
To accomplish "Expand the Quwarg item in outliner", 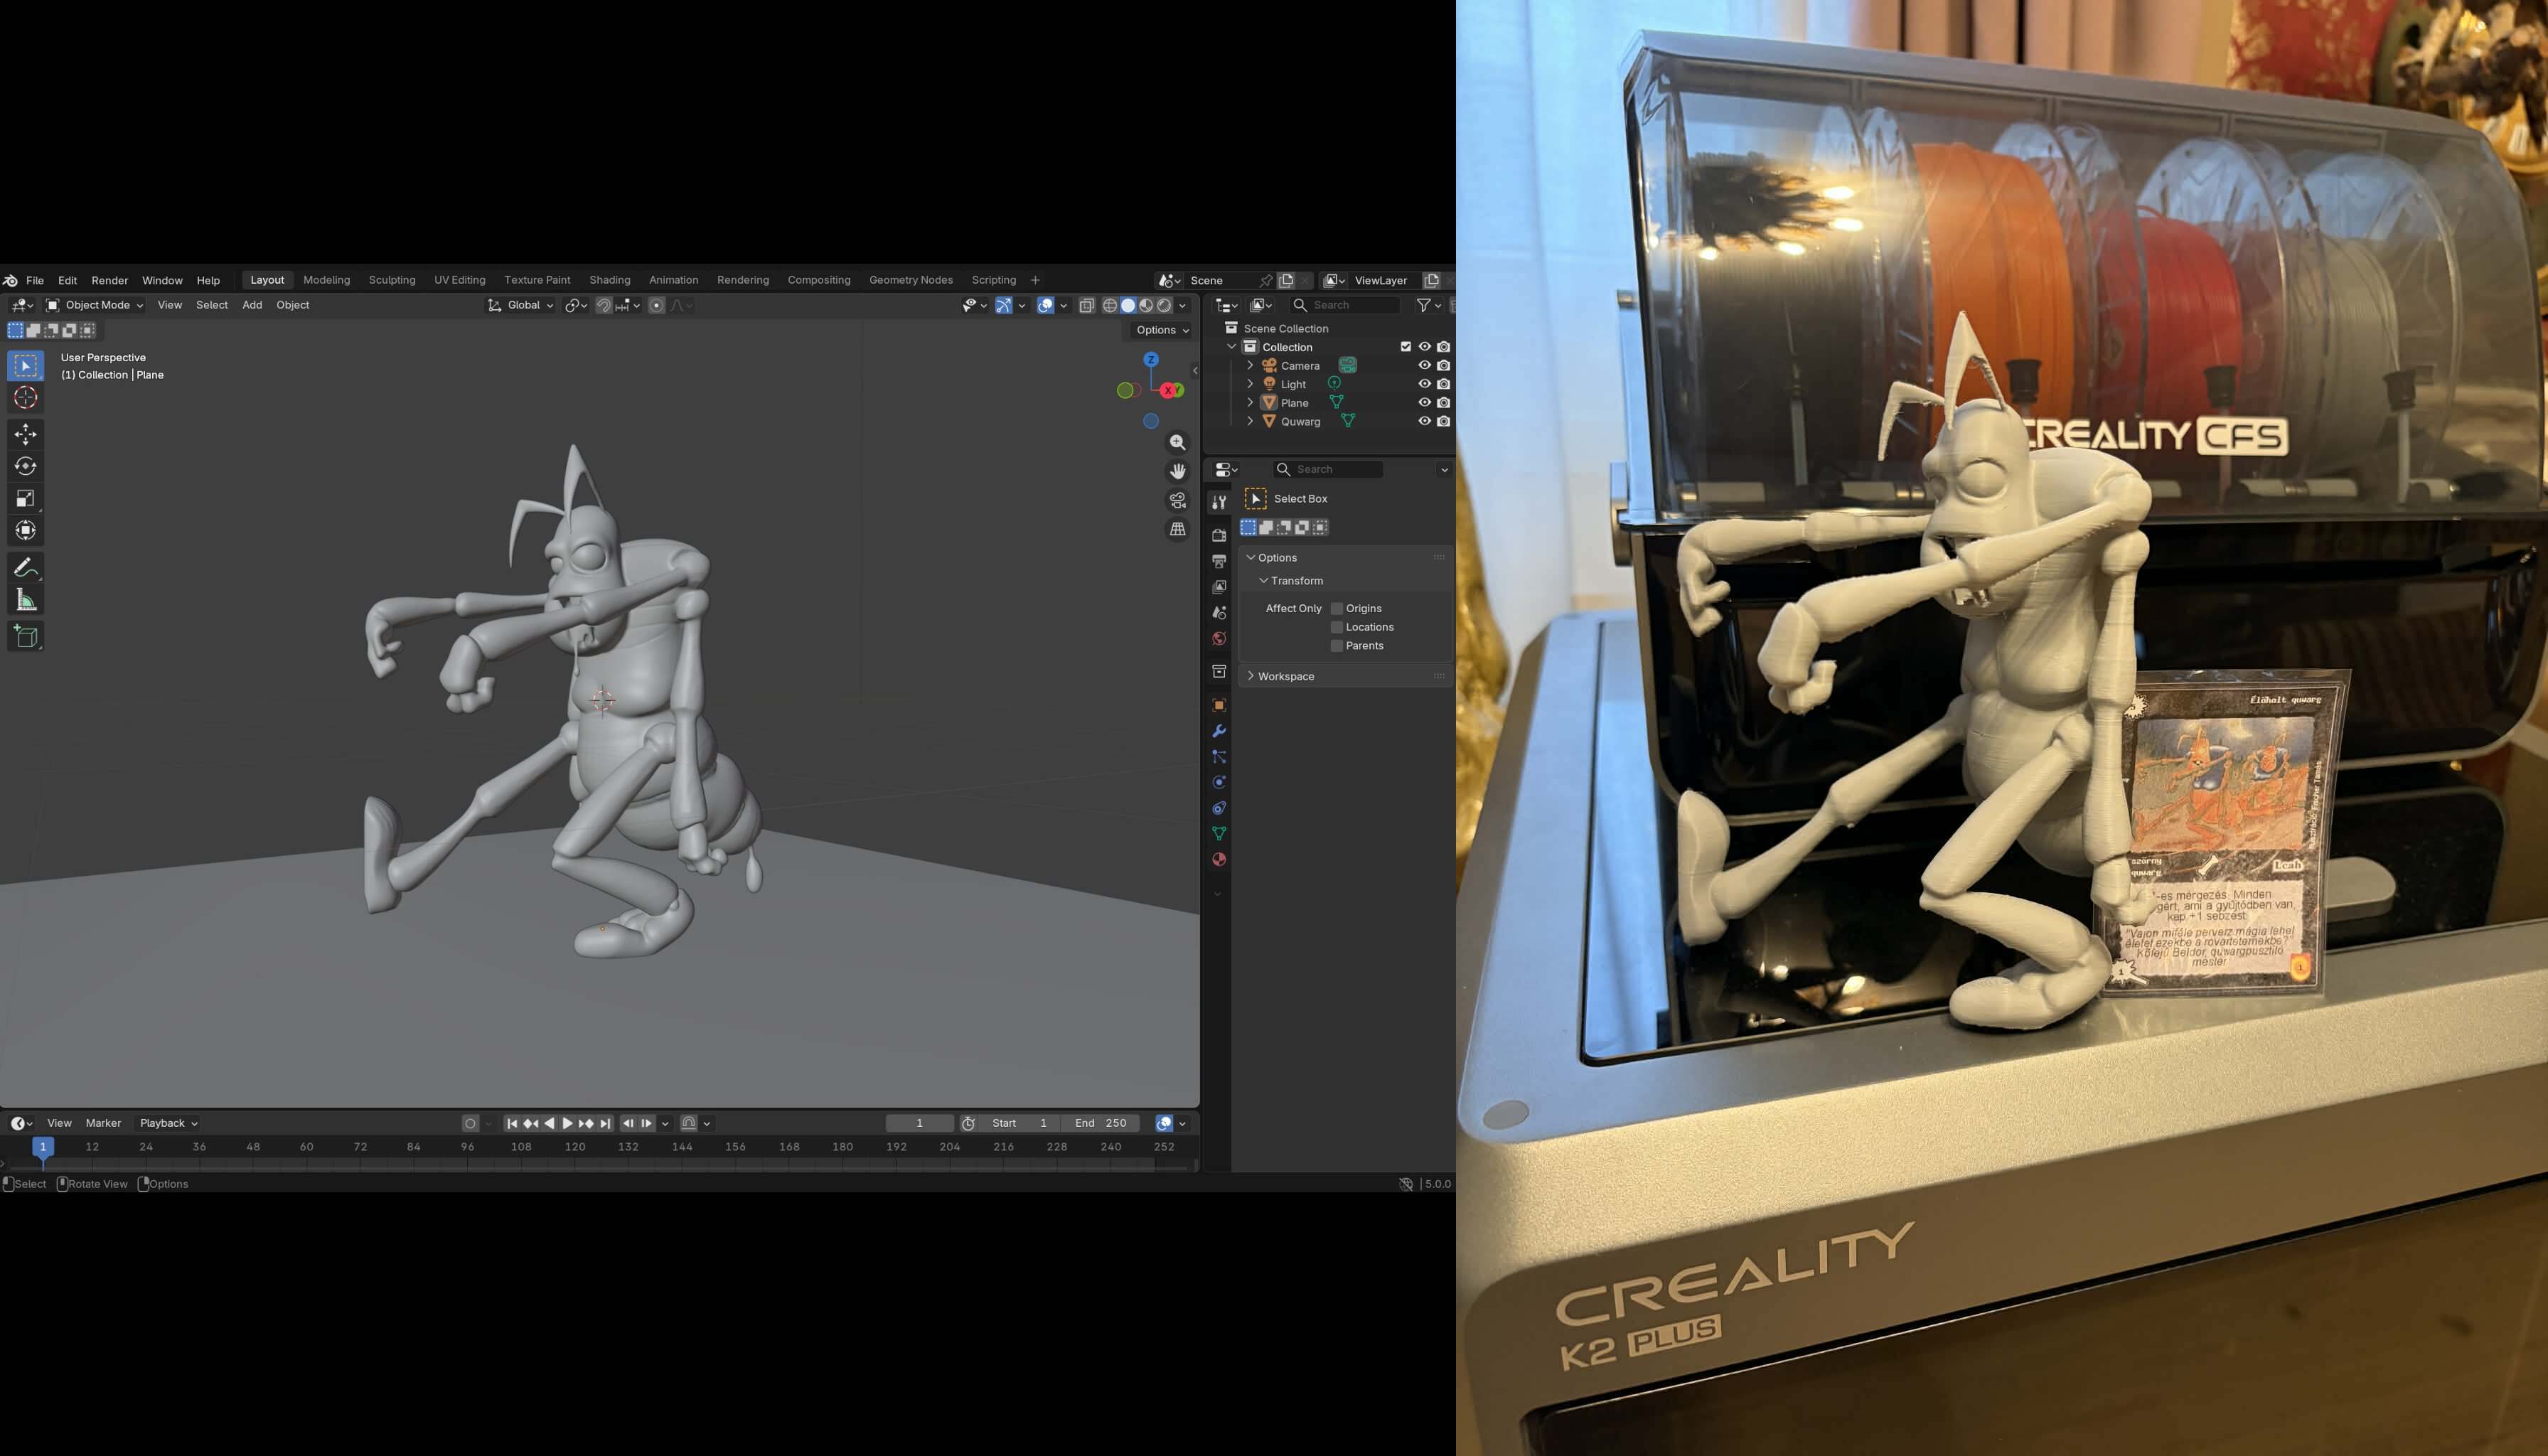I will pos(1250,421).
